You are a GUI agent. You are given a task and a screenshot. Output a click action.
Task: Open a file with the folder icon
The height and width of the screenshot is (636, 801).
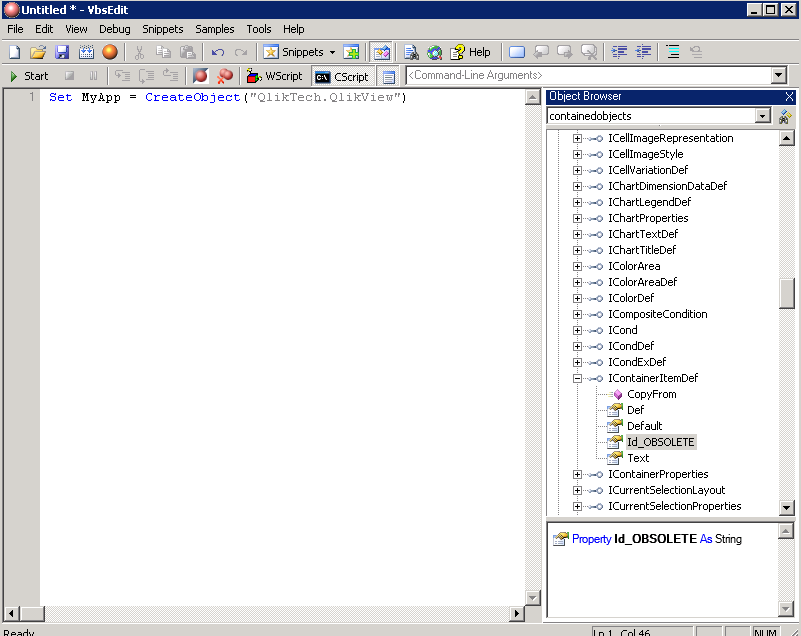(x=38, y=52)
